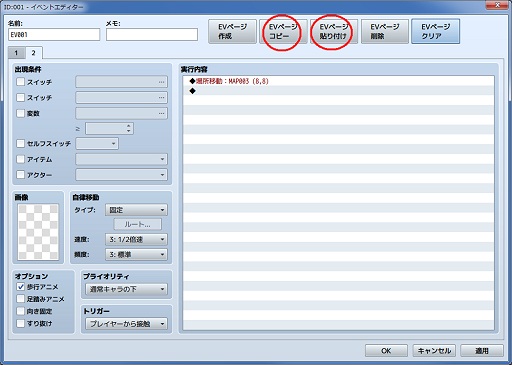Open the 変数 selector ellipsis button

[x=162, y=113]
